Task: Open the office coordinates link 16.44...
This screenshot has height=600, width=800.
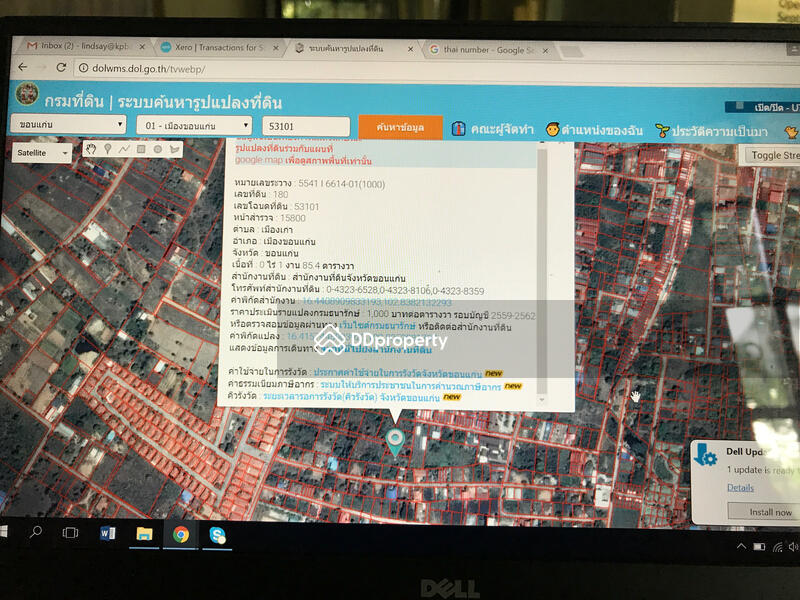Action: (377, 302)
